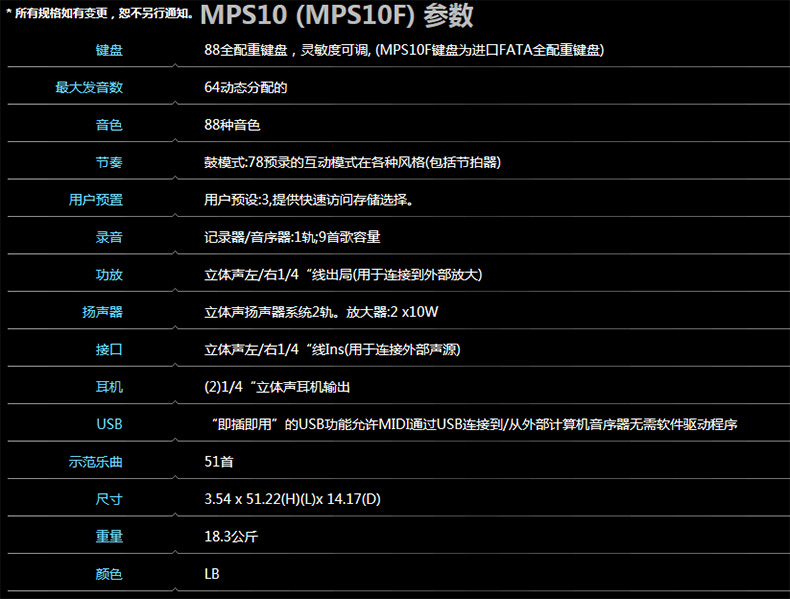Click the color value LB
Image resolution: width=790 pixels, height=599 pixels.
point(212,574)
